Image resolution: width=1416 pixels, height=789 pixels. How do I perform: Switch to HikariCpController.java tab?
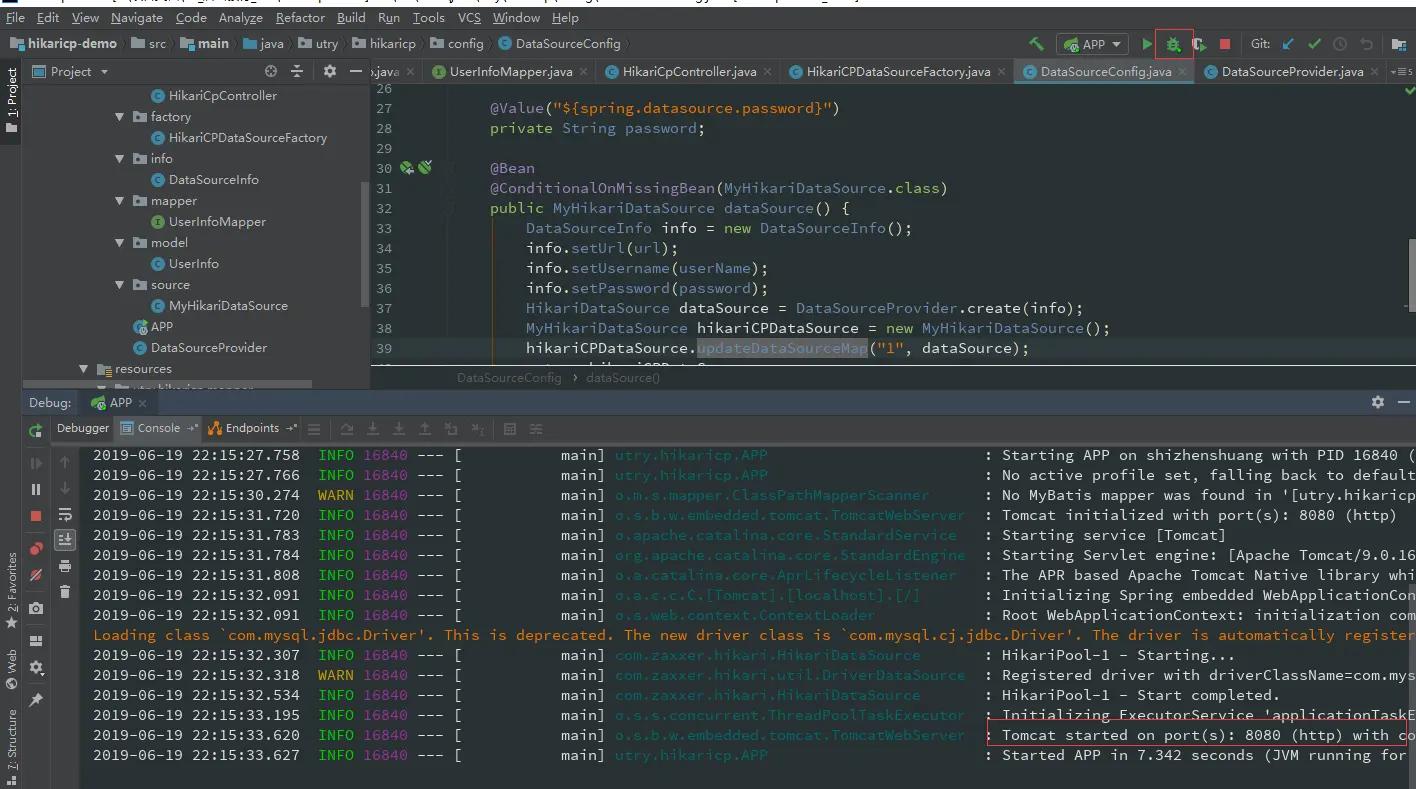click(689, 72)
